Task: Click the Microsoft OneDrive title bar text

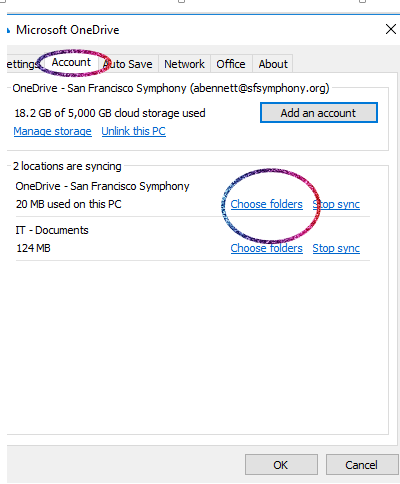Action: click(68, 30)
